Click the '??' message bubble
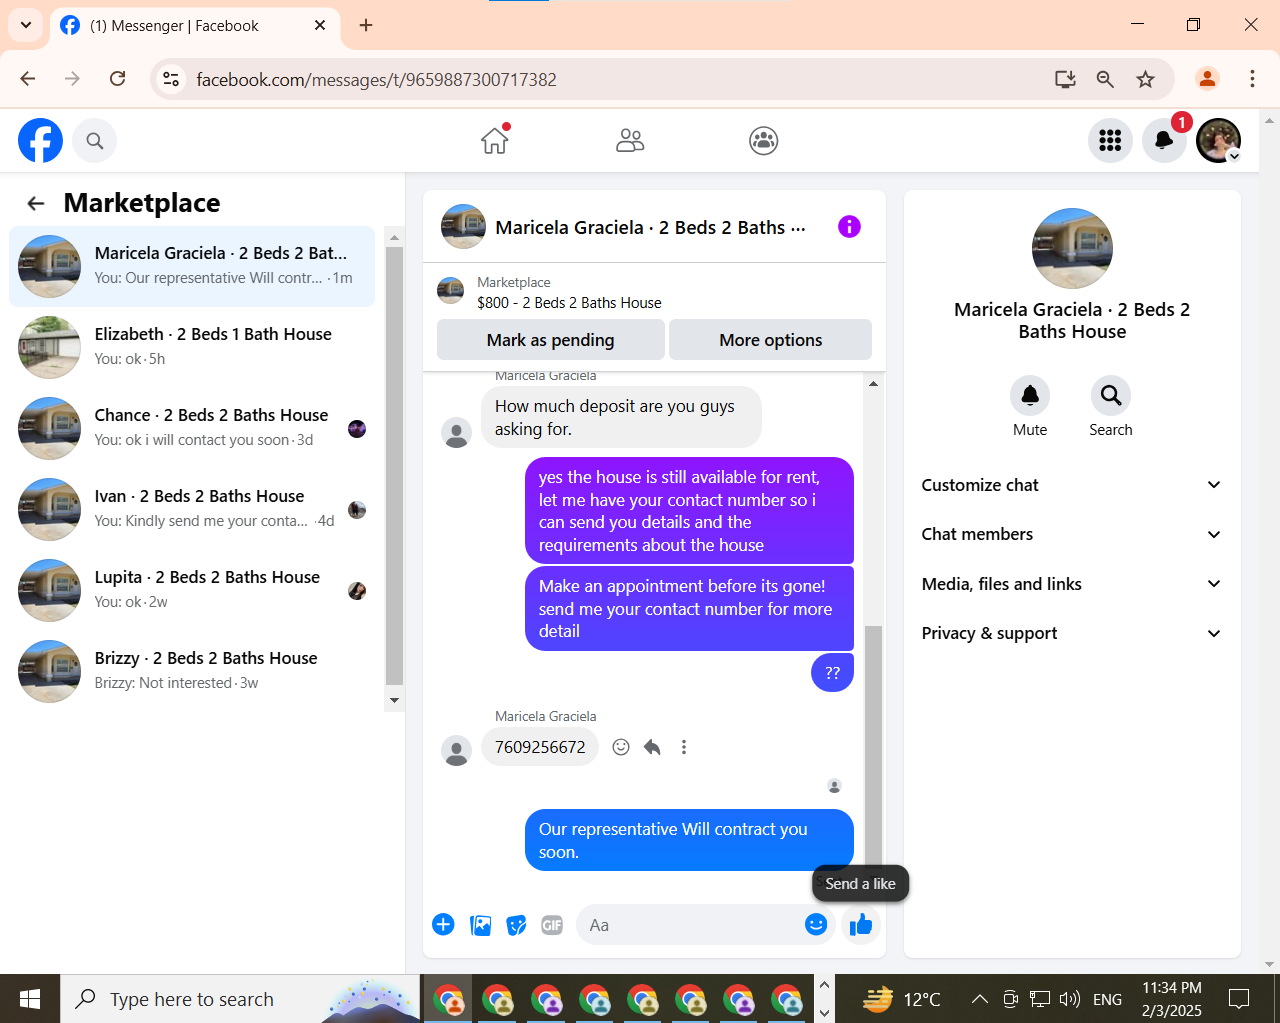1280x1023 pixels. tap(833, 673)
